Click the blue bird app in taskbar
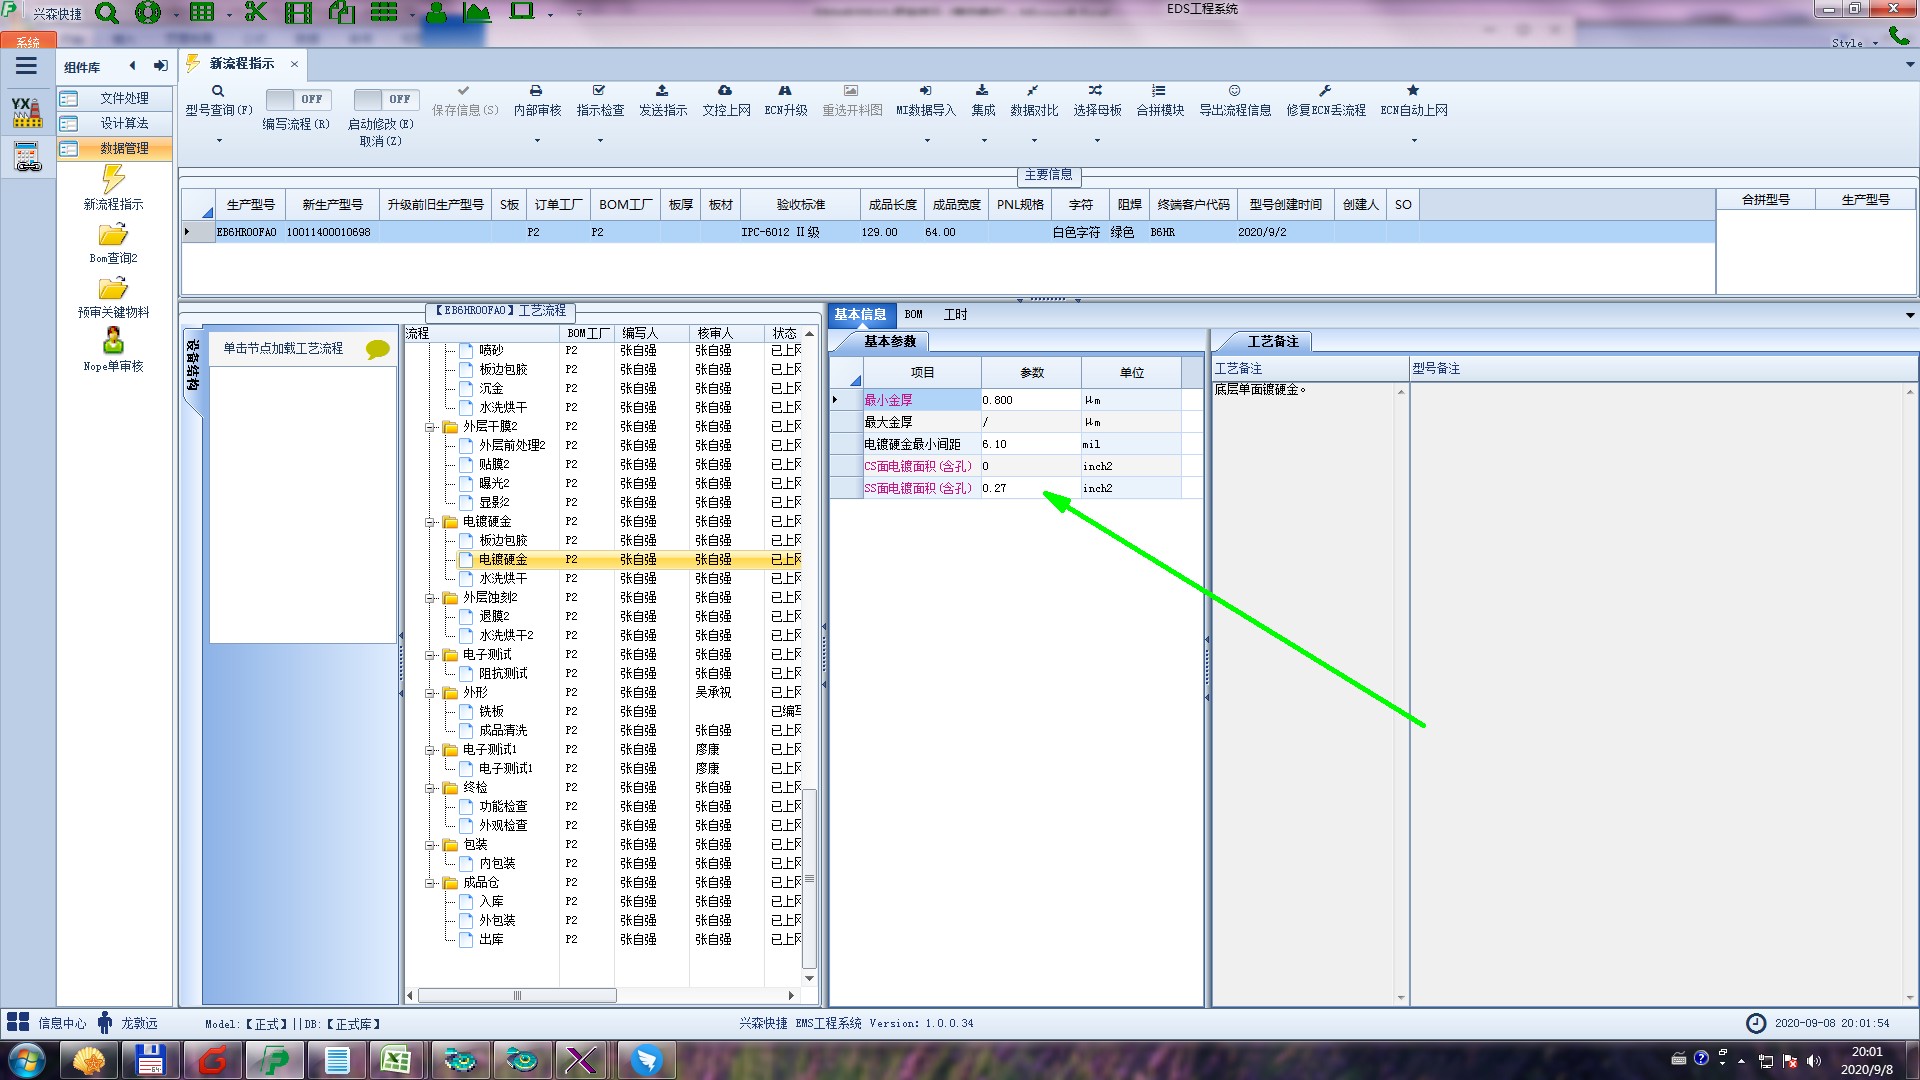Image resolution: width=1920 pixels, height=1080 pixels. click(x=646, y=1060)
